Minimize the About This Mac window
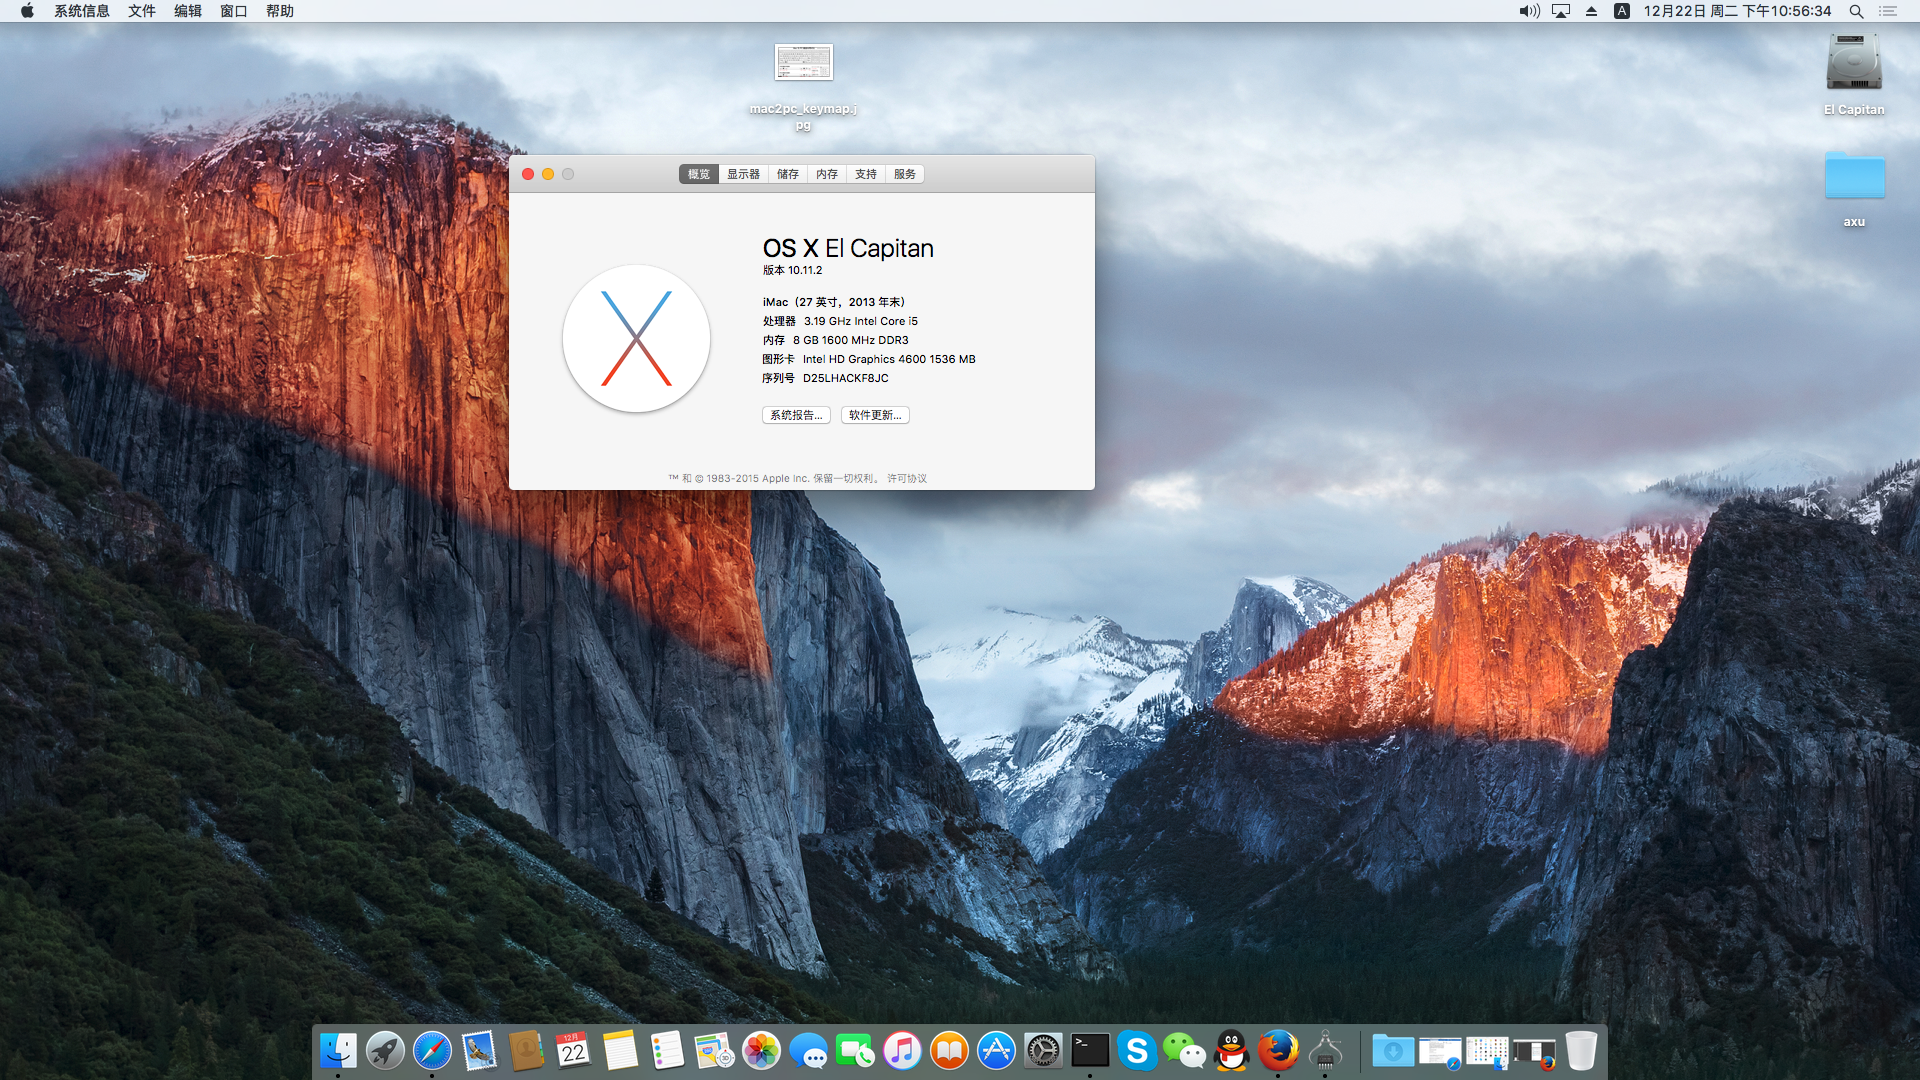1920x1080 pixels. (x=548, y=174)
